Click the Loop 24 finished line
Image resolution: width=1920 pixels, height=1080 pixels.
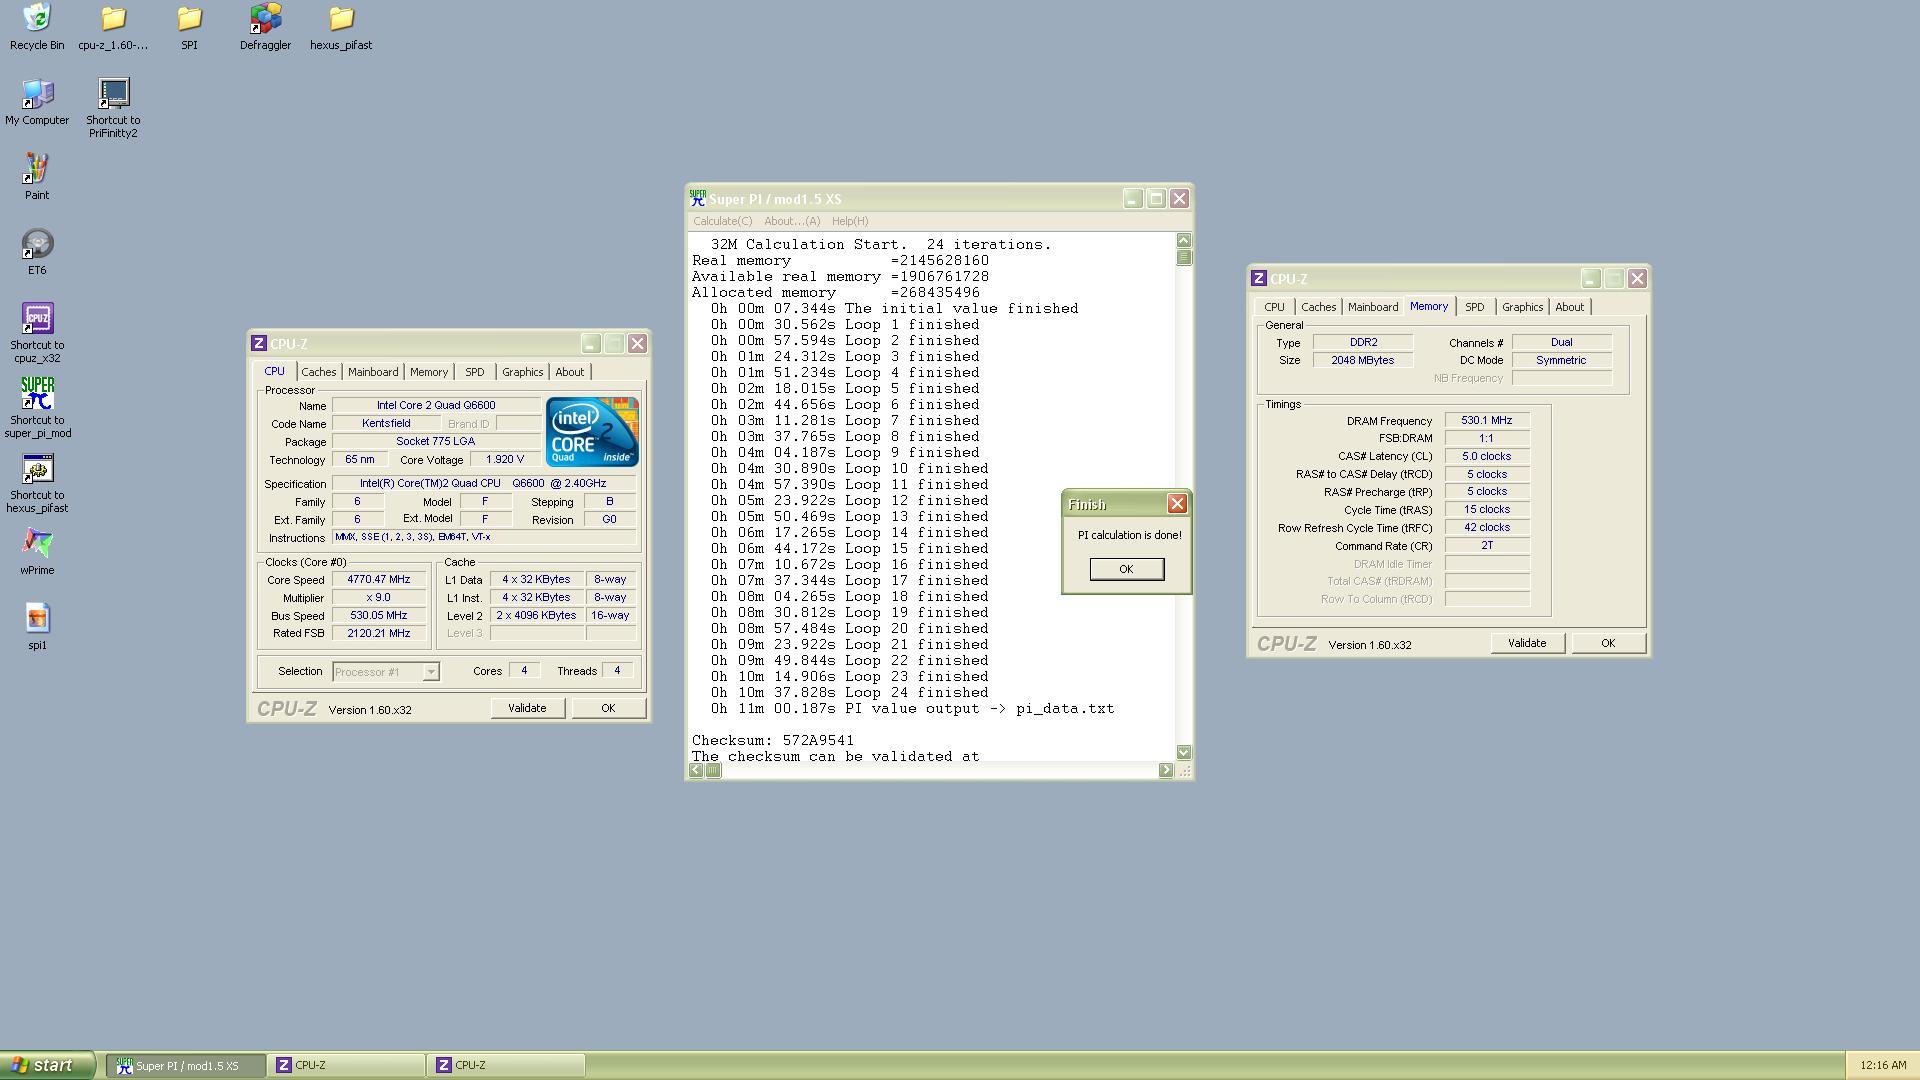pos(850,693)
